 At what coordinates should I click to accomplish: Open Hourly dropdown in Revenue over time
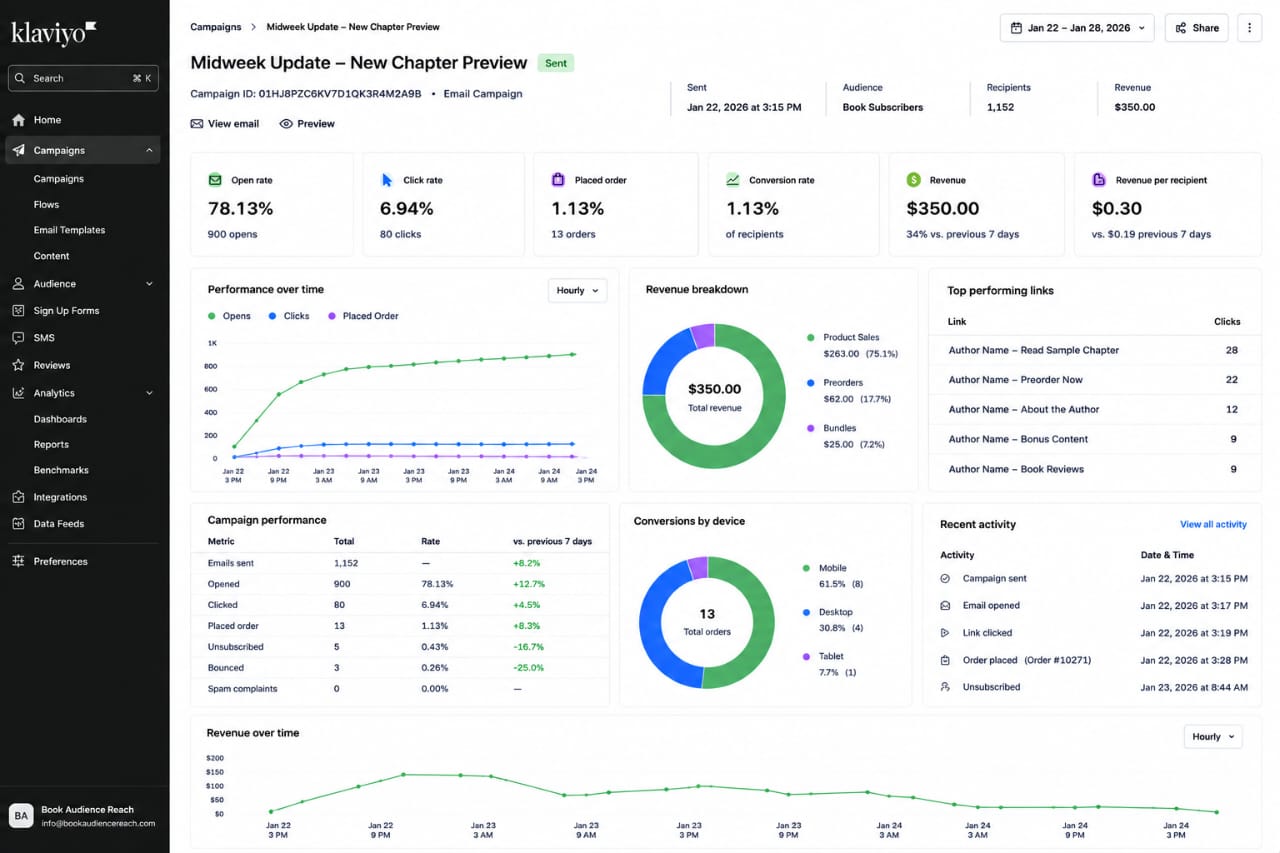1213,737
